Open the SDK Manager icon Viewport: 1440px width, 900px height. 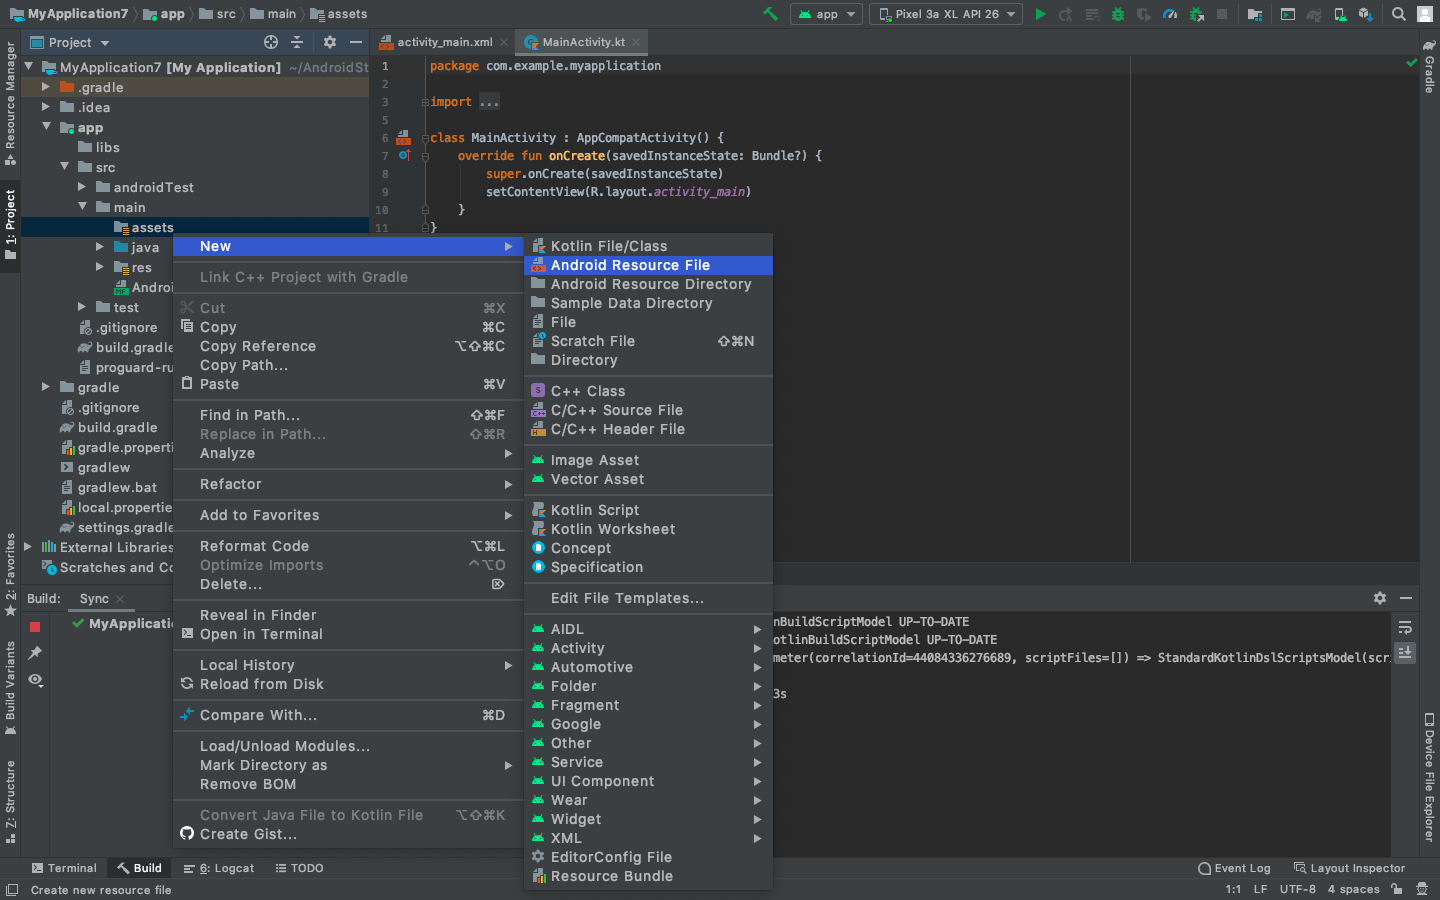click(x=1365, y=14)
